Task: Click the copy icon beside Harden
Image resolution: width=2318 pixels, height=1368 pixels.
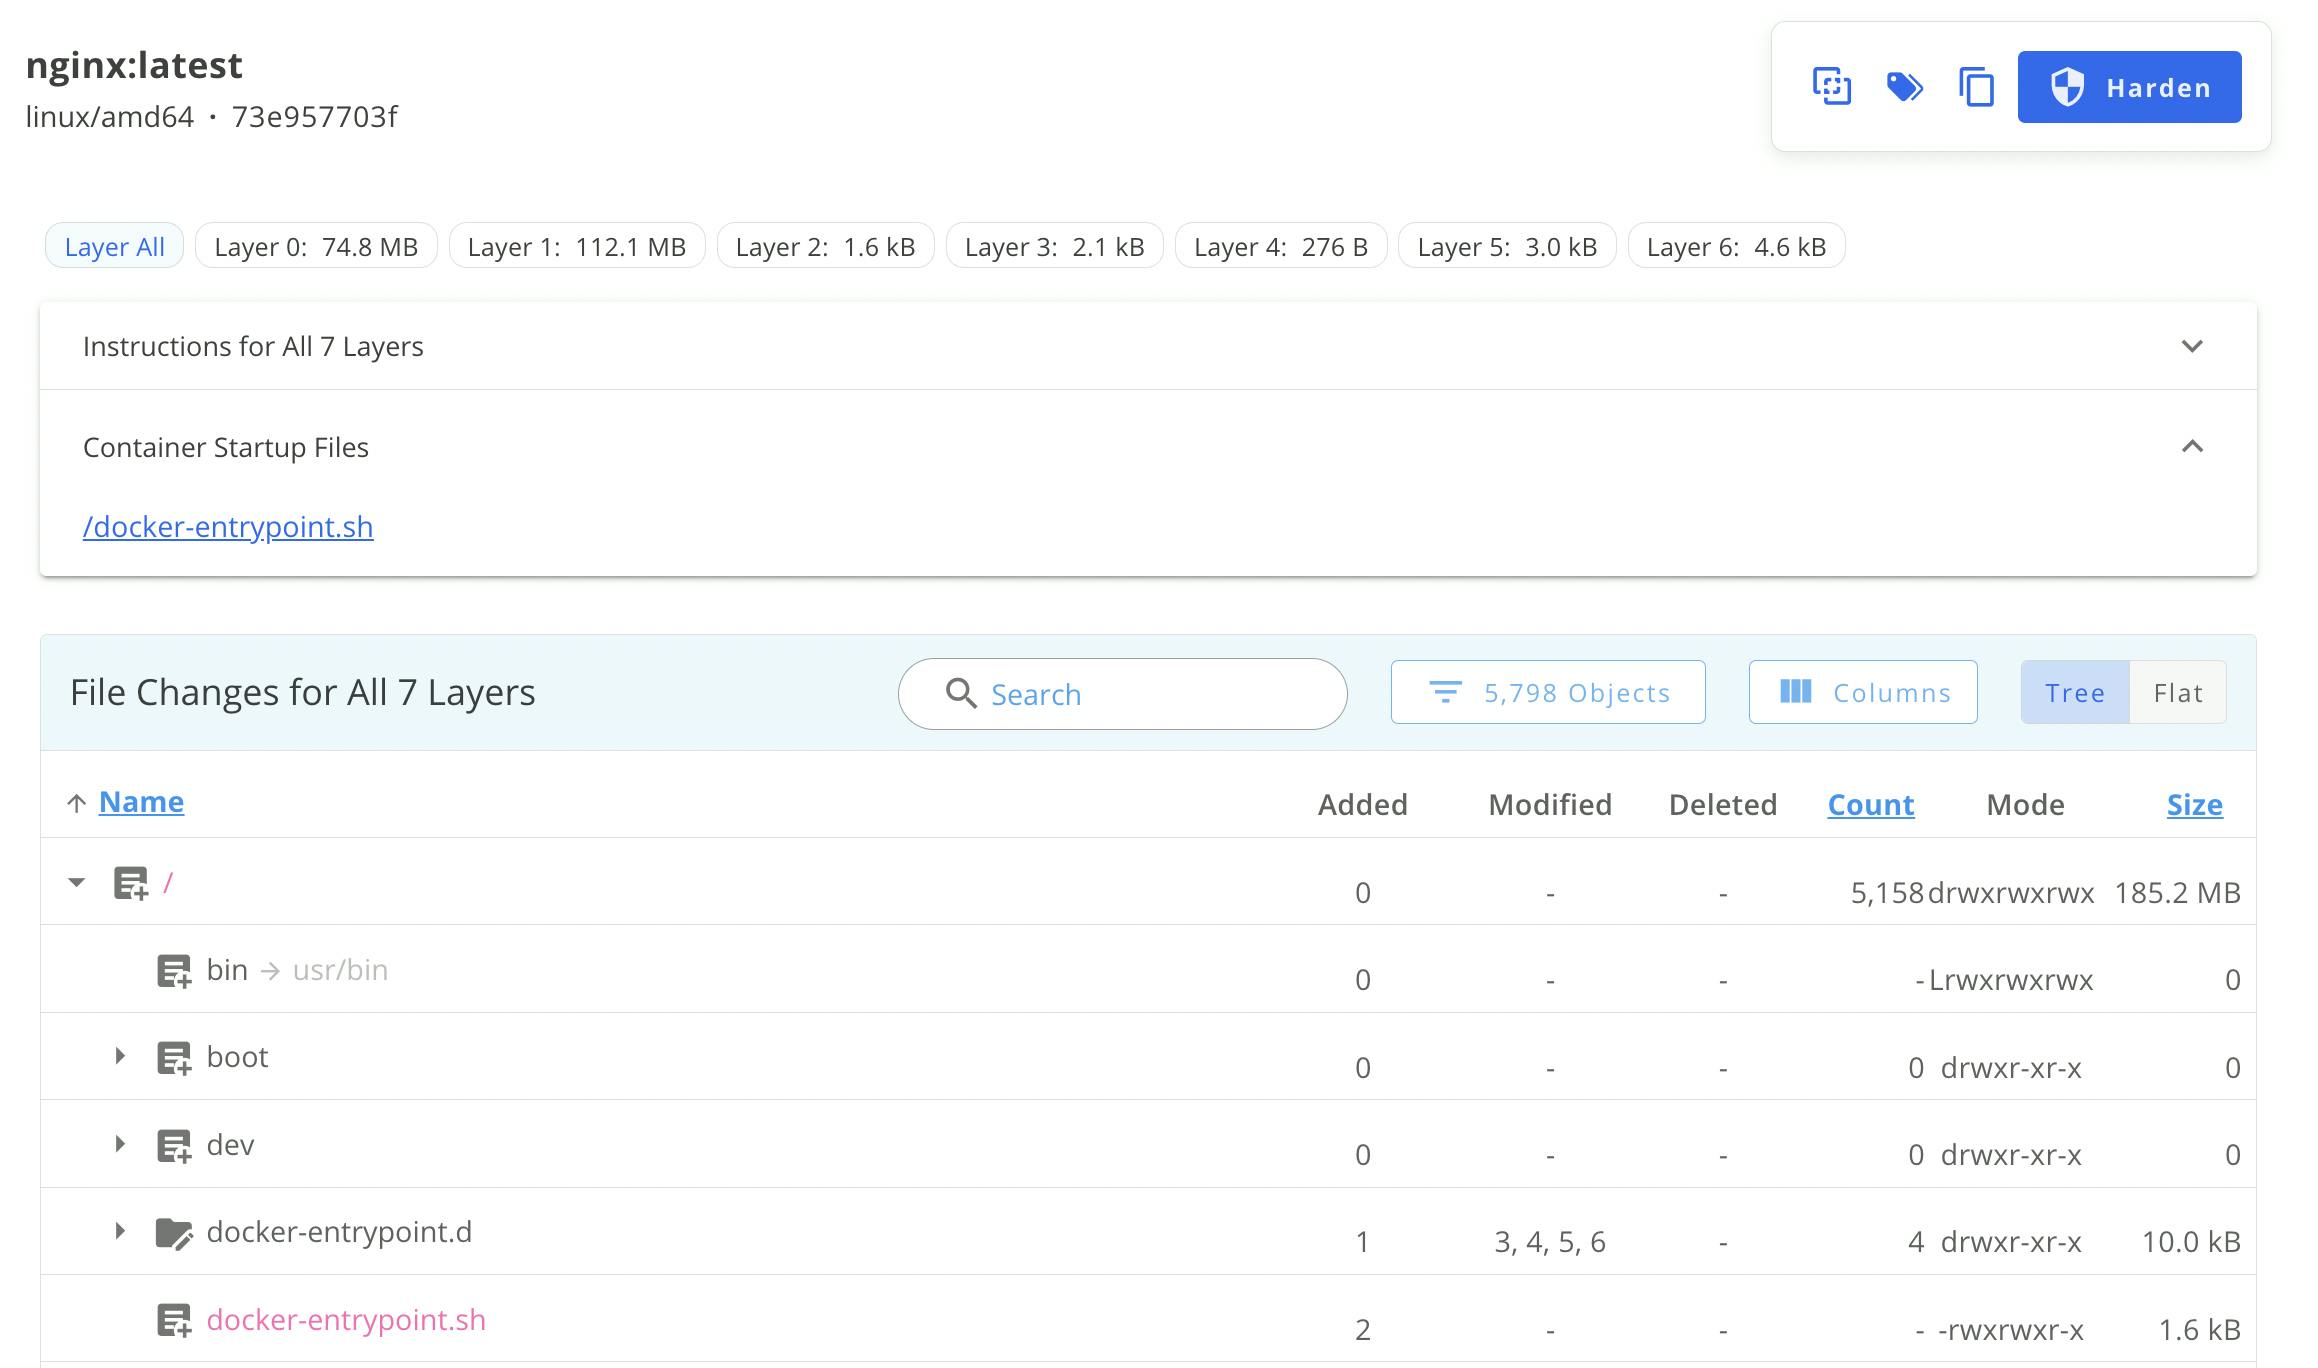Action: [x=1976, y=87]
